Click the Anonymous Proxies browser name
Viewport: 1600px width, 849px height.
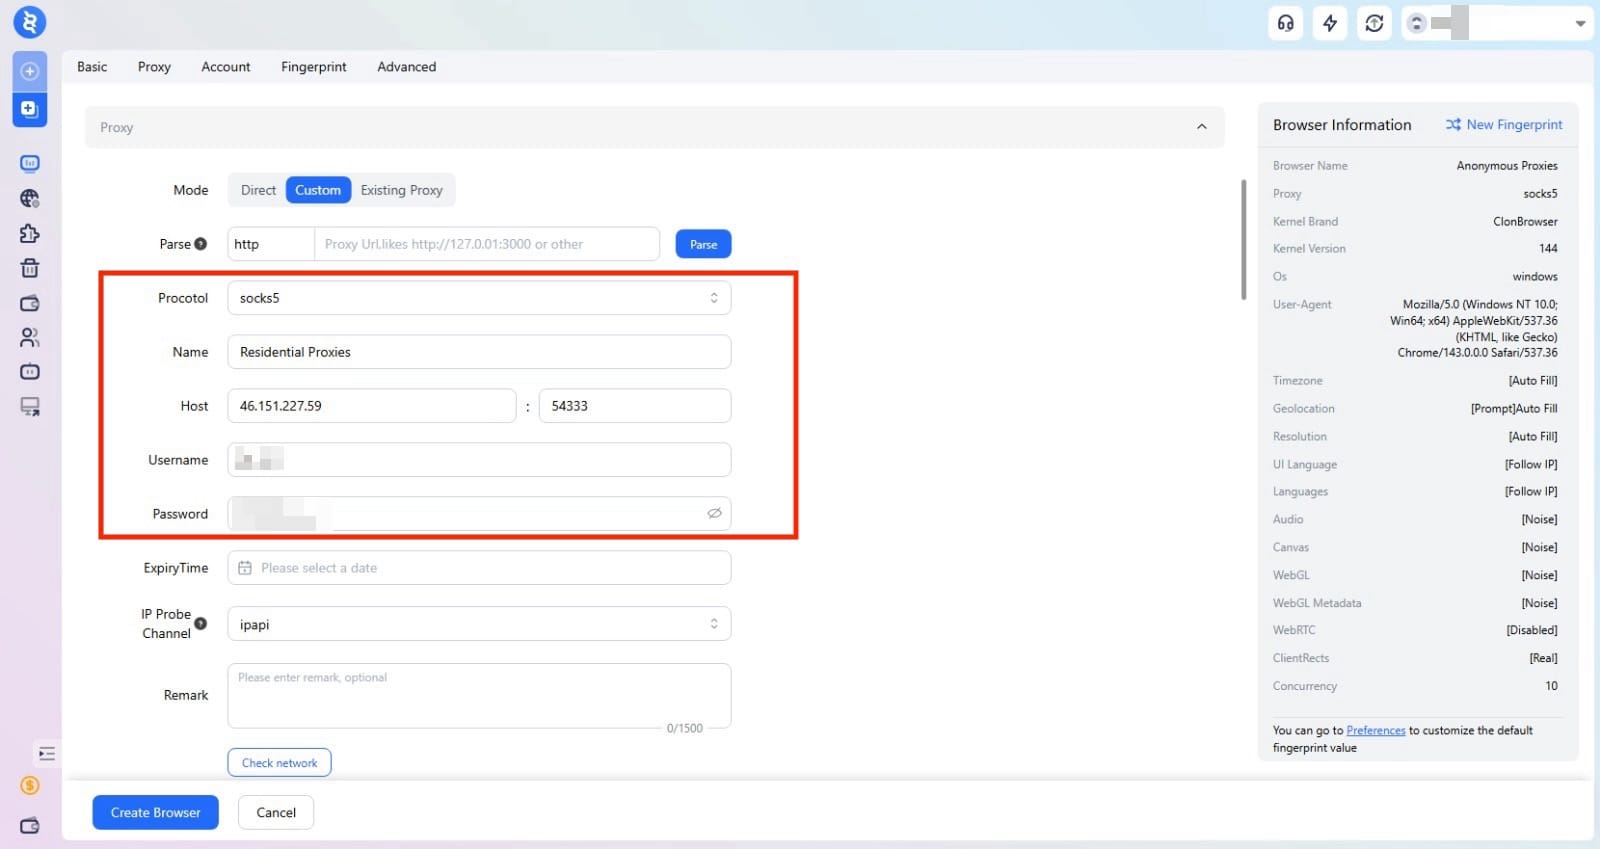pyautogui.click(x=1507, y=166)
